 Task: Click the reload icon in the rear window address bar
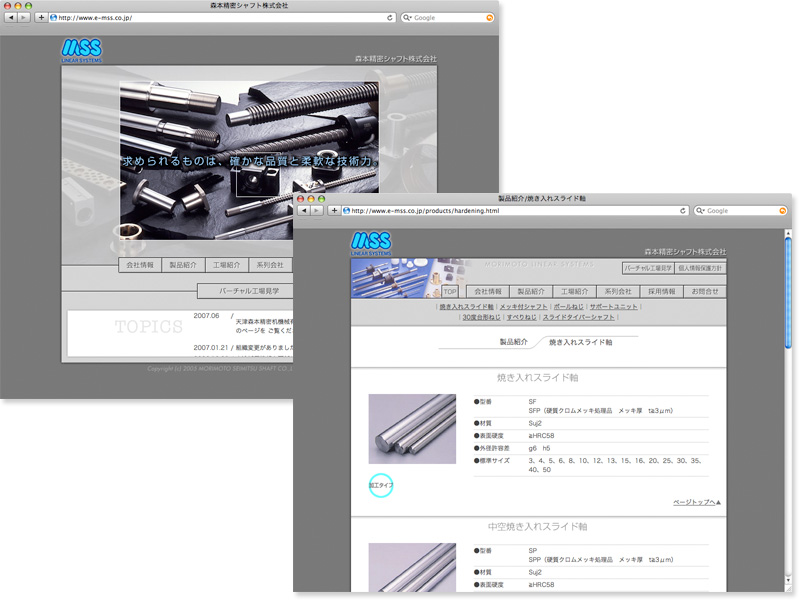point(389,18)
